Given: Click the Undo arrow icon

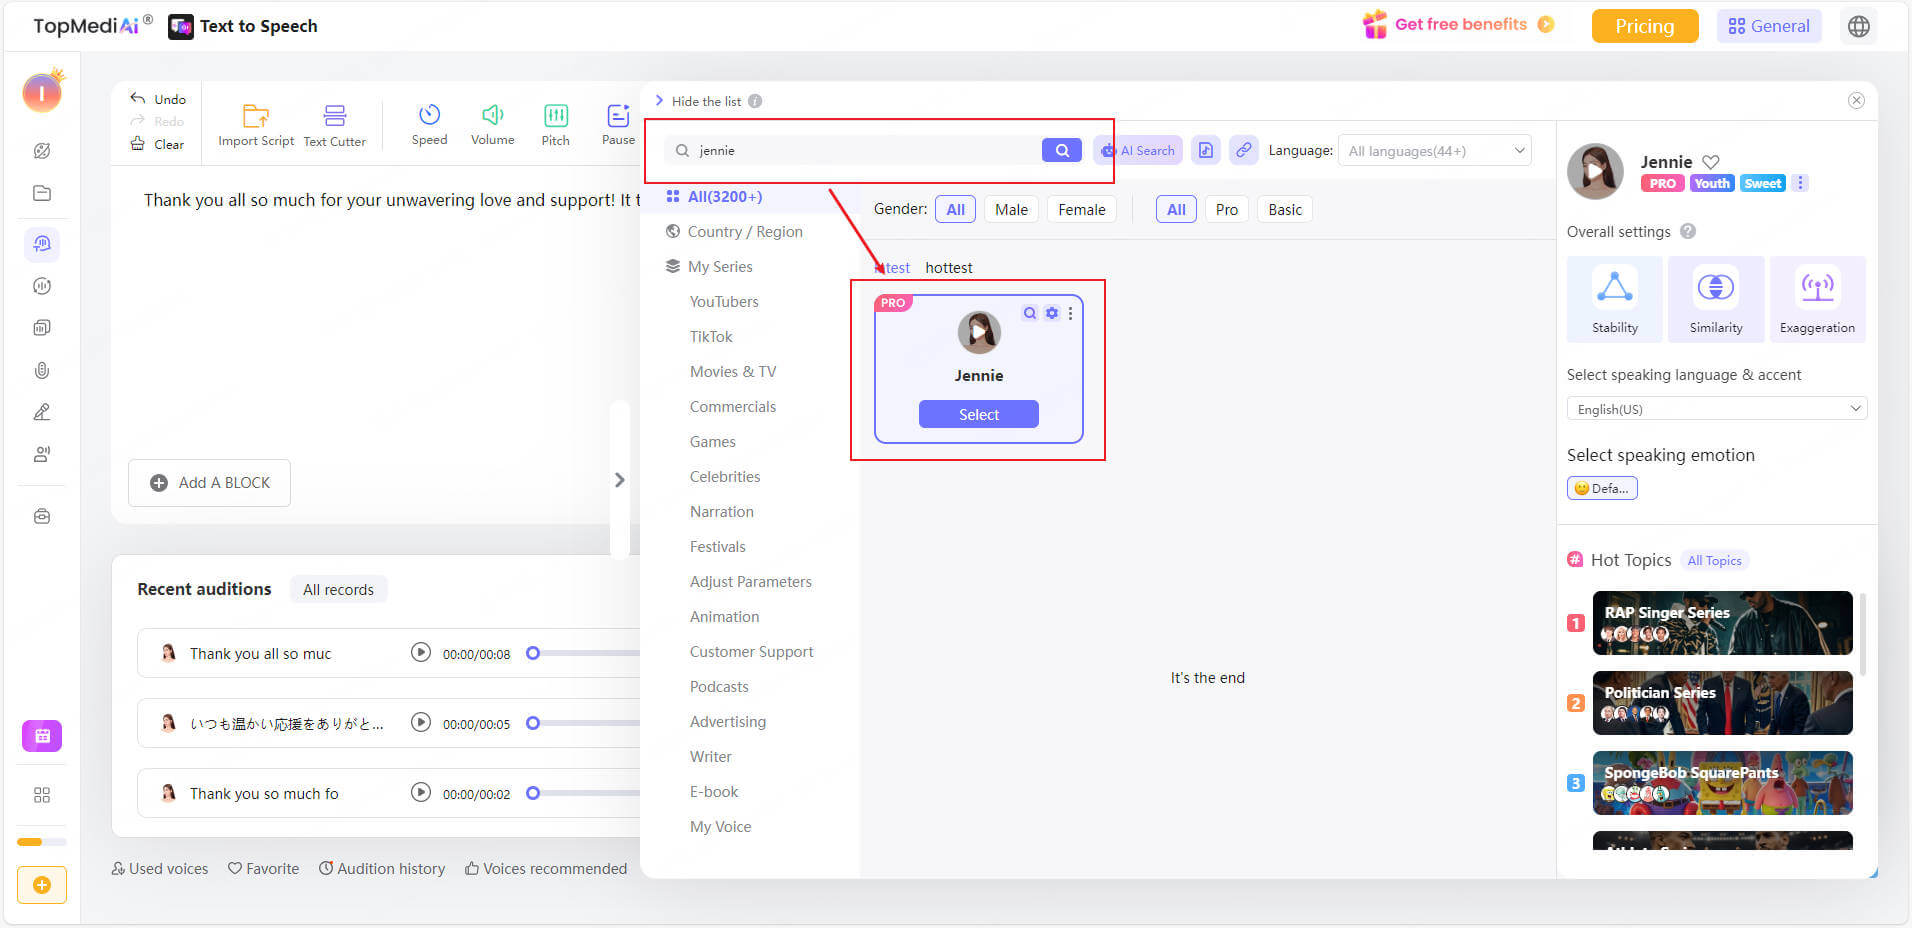Looking at the screenshot, I should point(137,98).
